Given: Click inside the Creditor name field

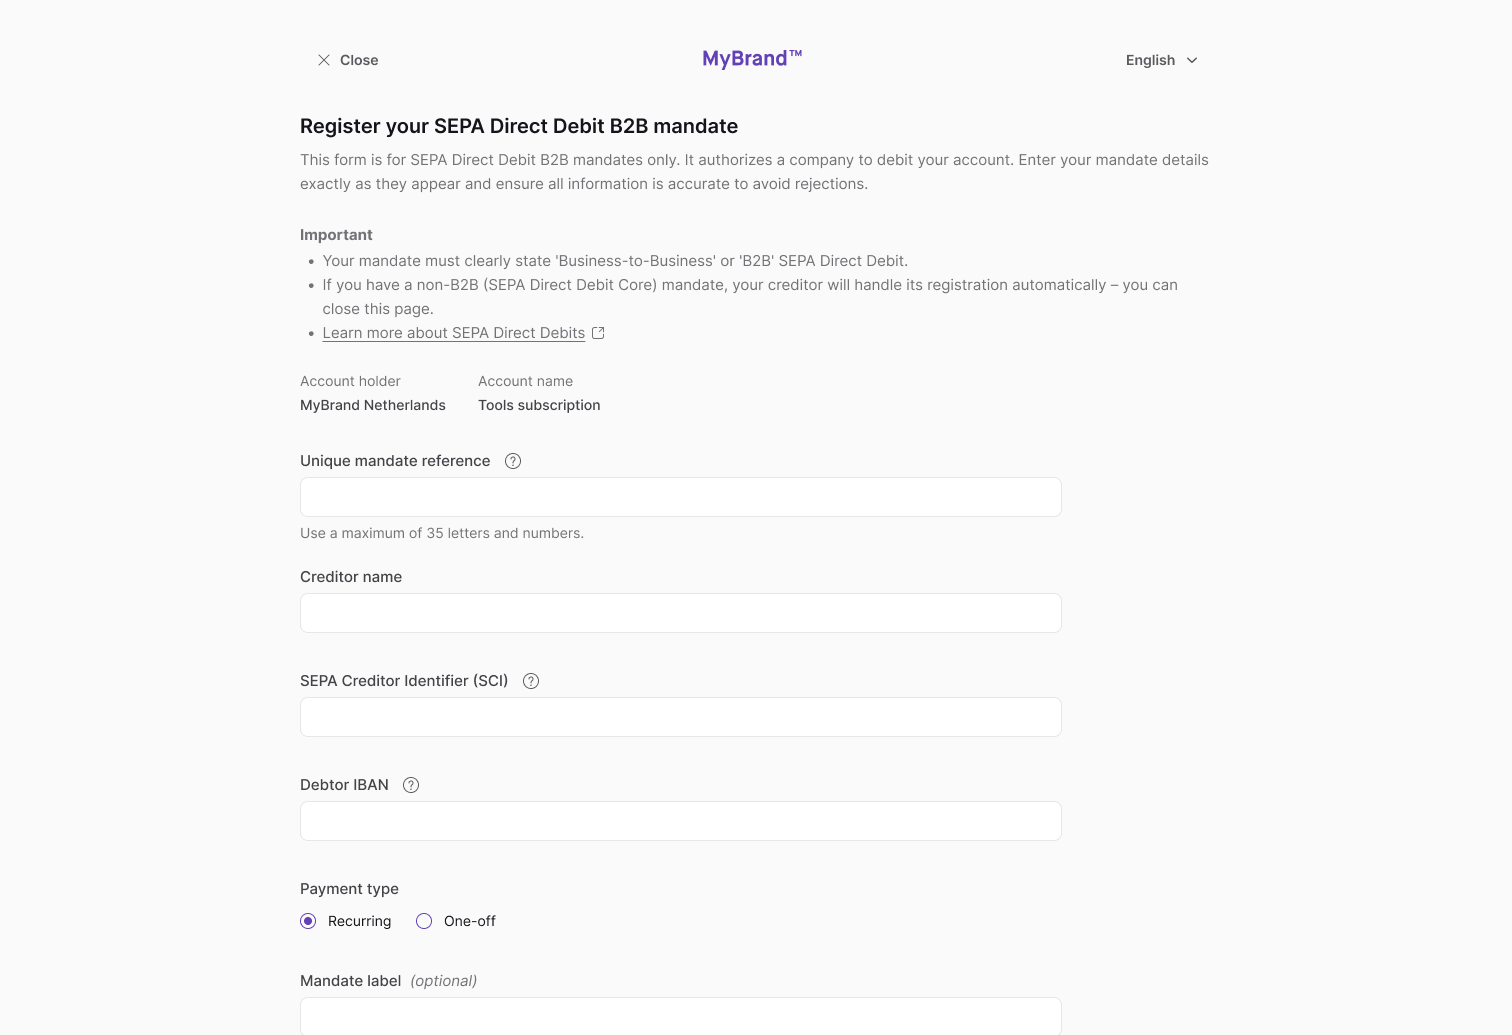Looking at the screenshot, I should pyautogui.click(x=680, y=613).
